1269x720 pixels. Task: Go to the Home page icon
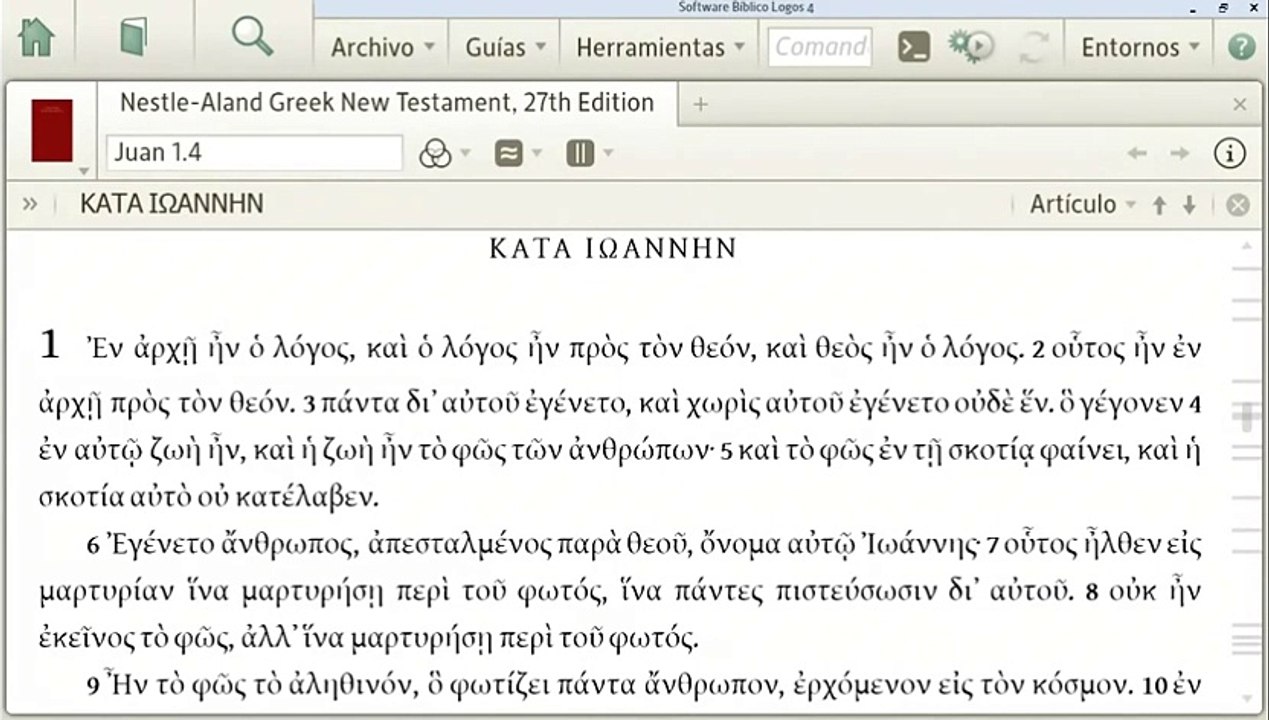(37, 40)
